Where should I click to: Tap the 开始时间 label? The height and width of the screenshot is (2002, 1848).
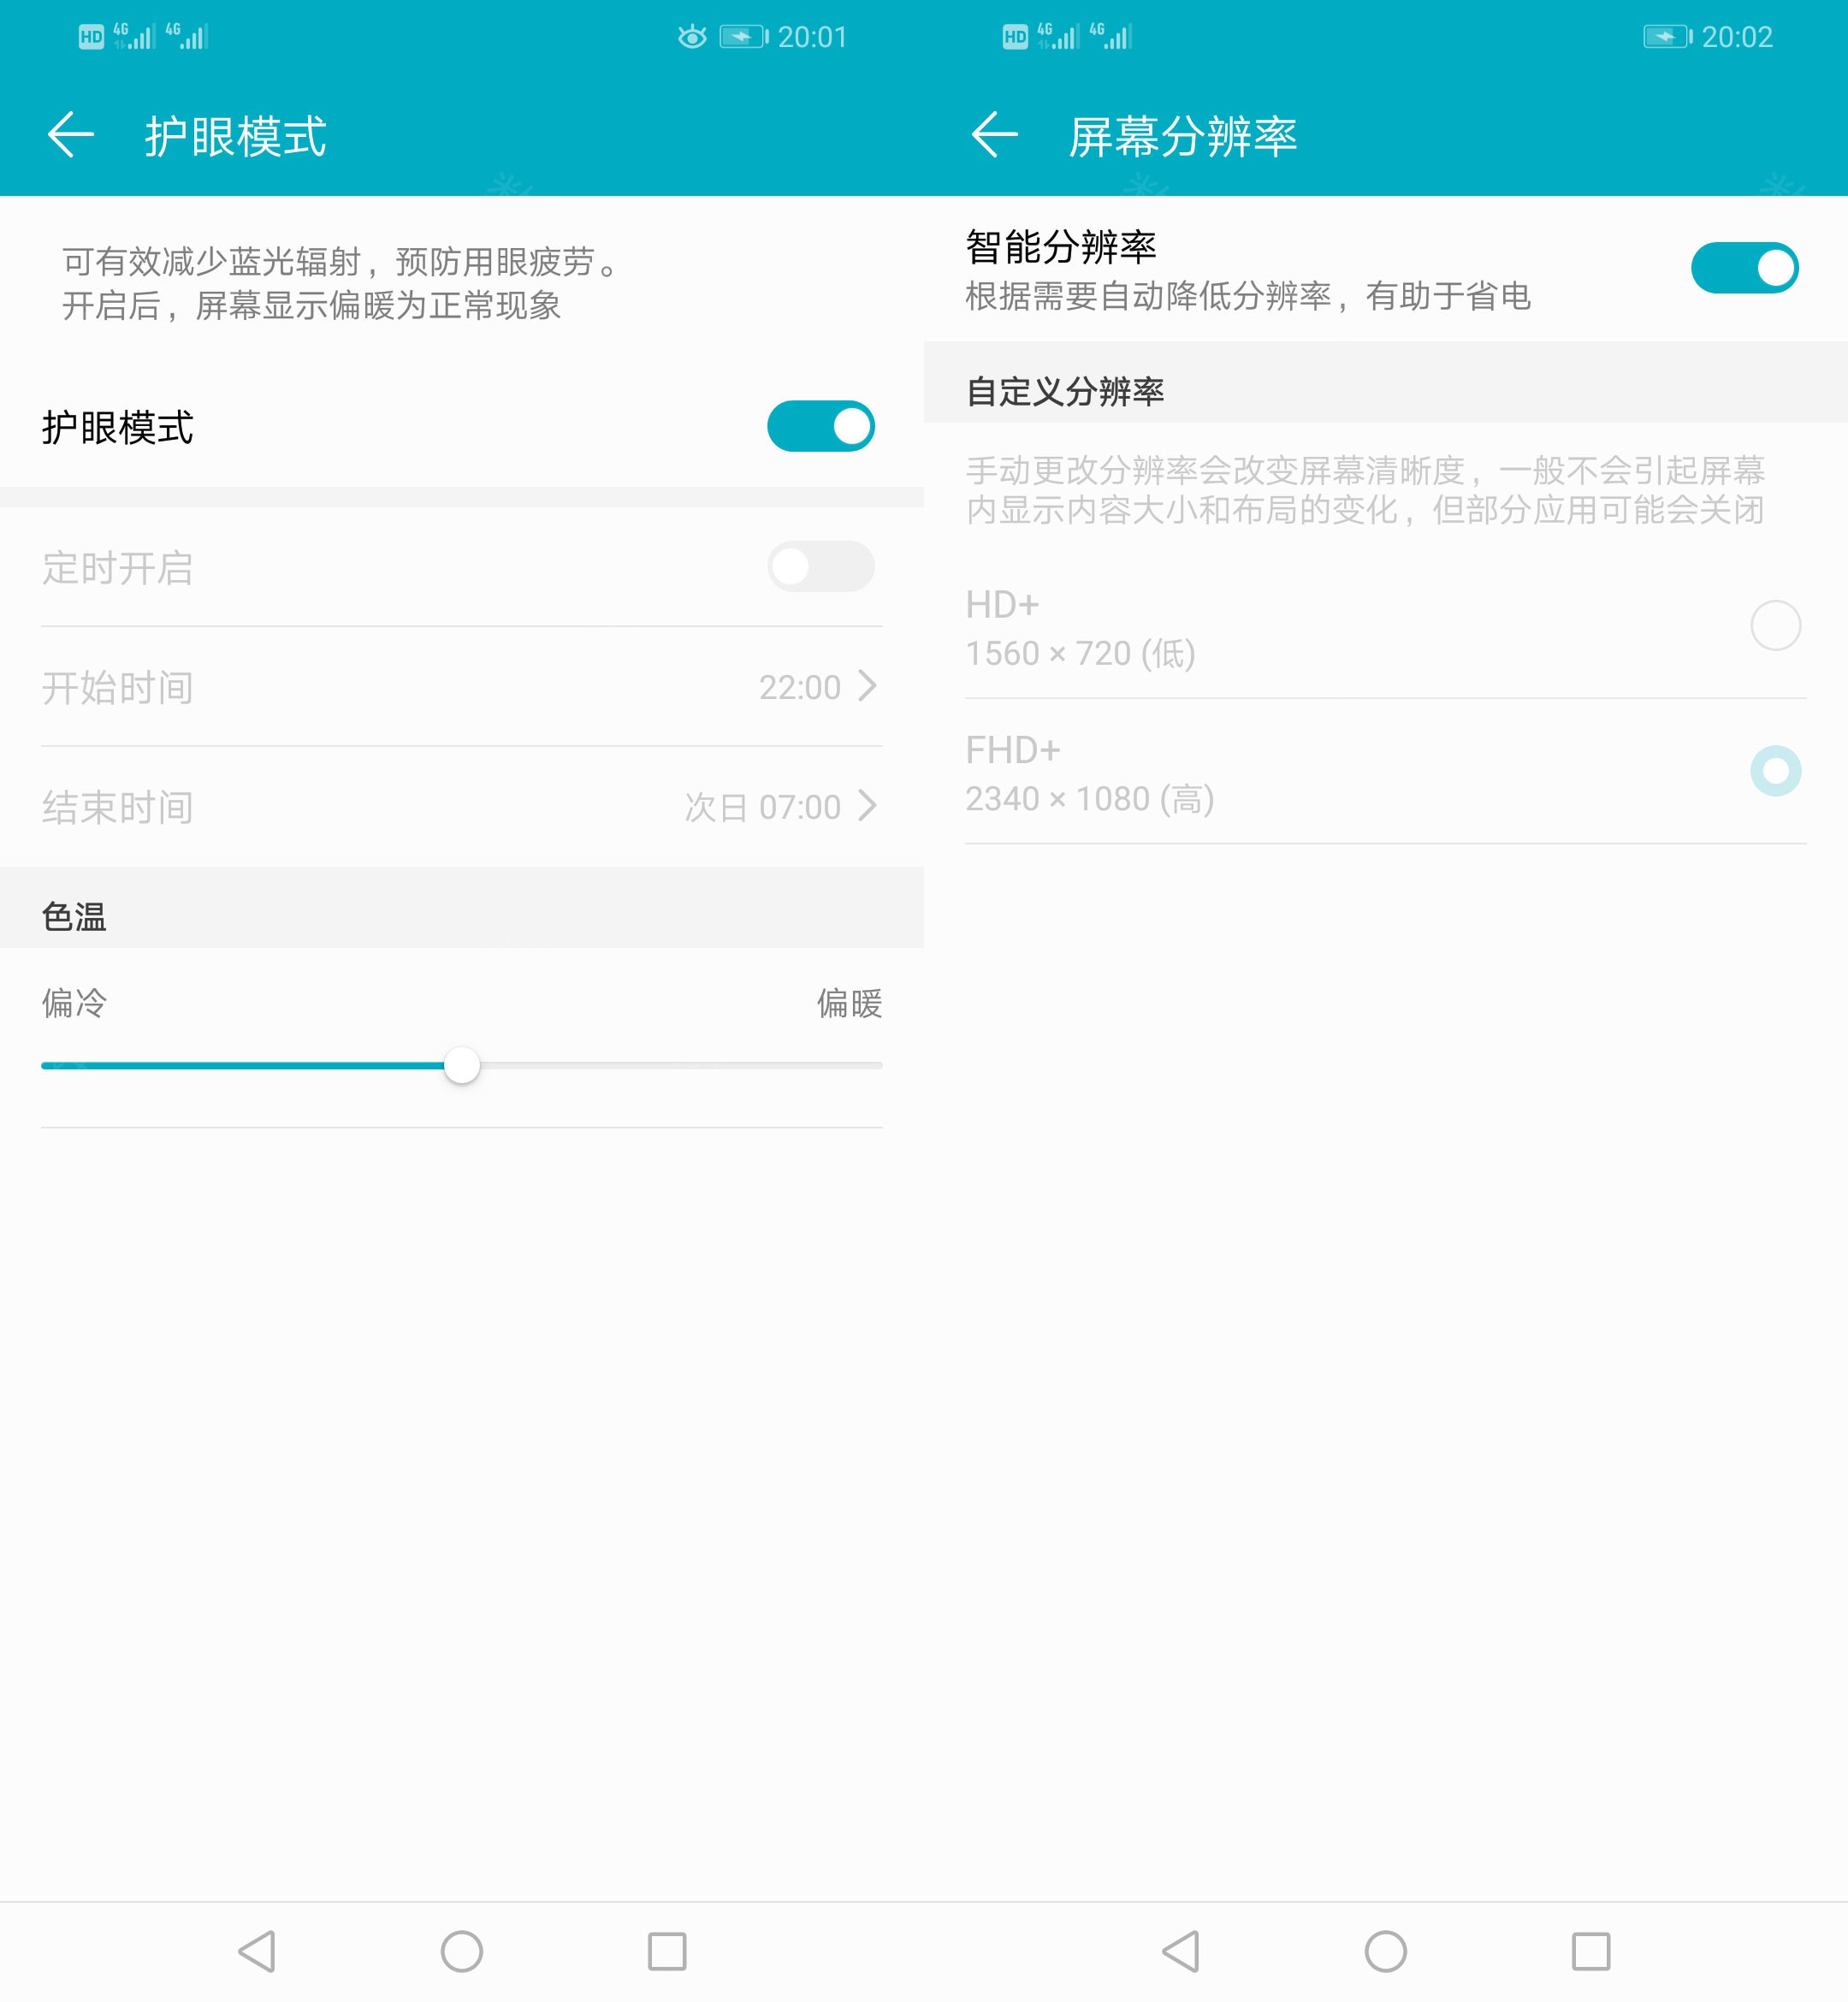tap(118, 688)
